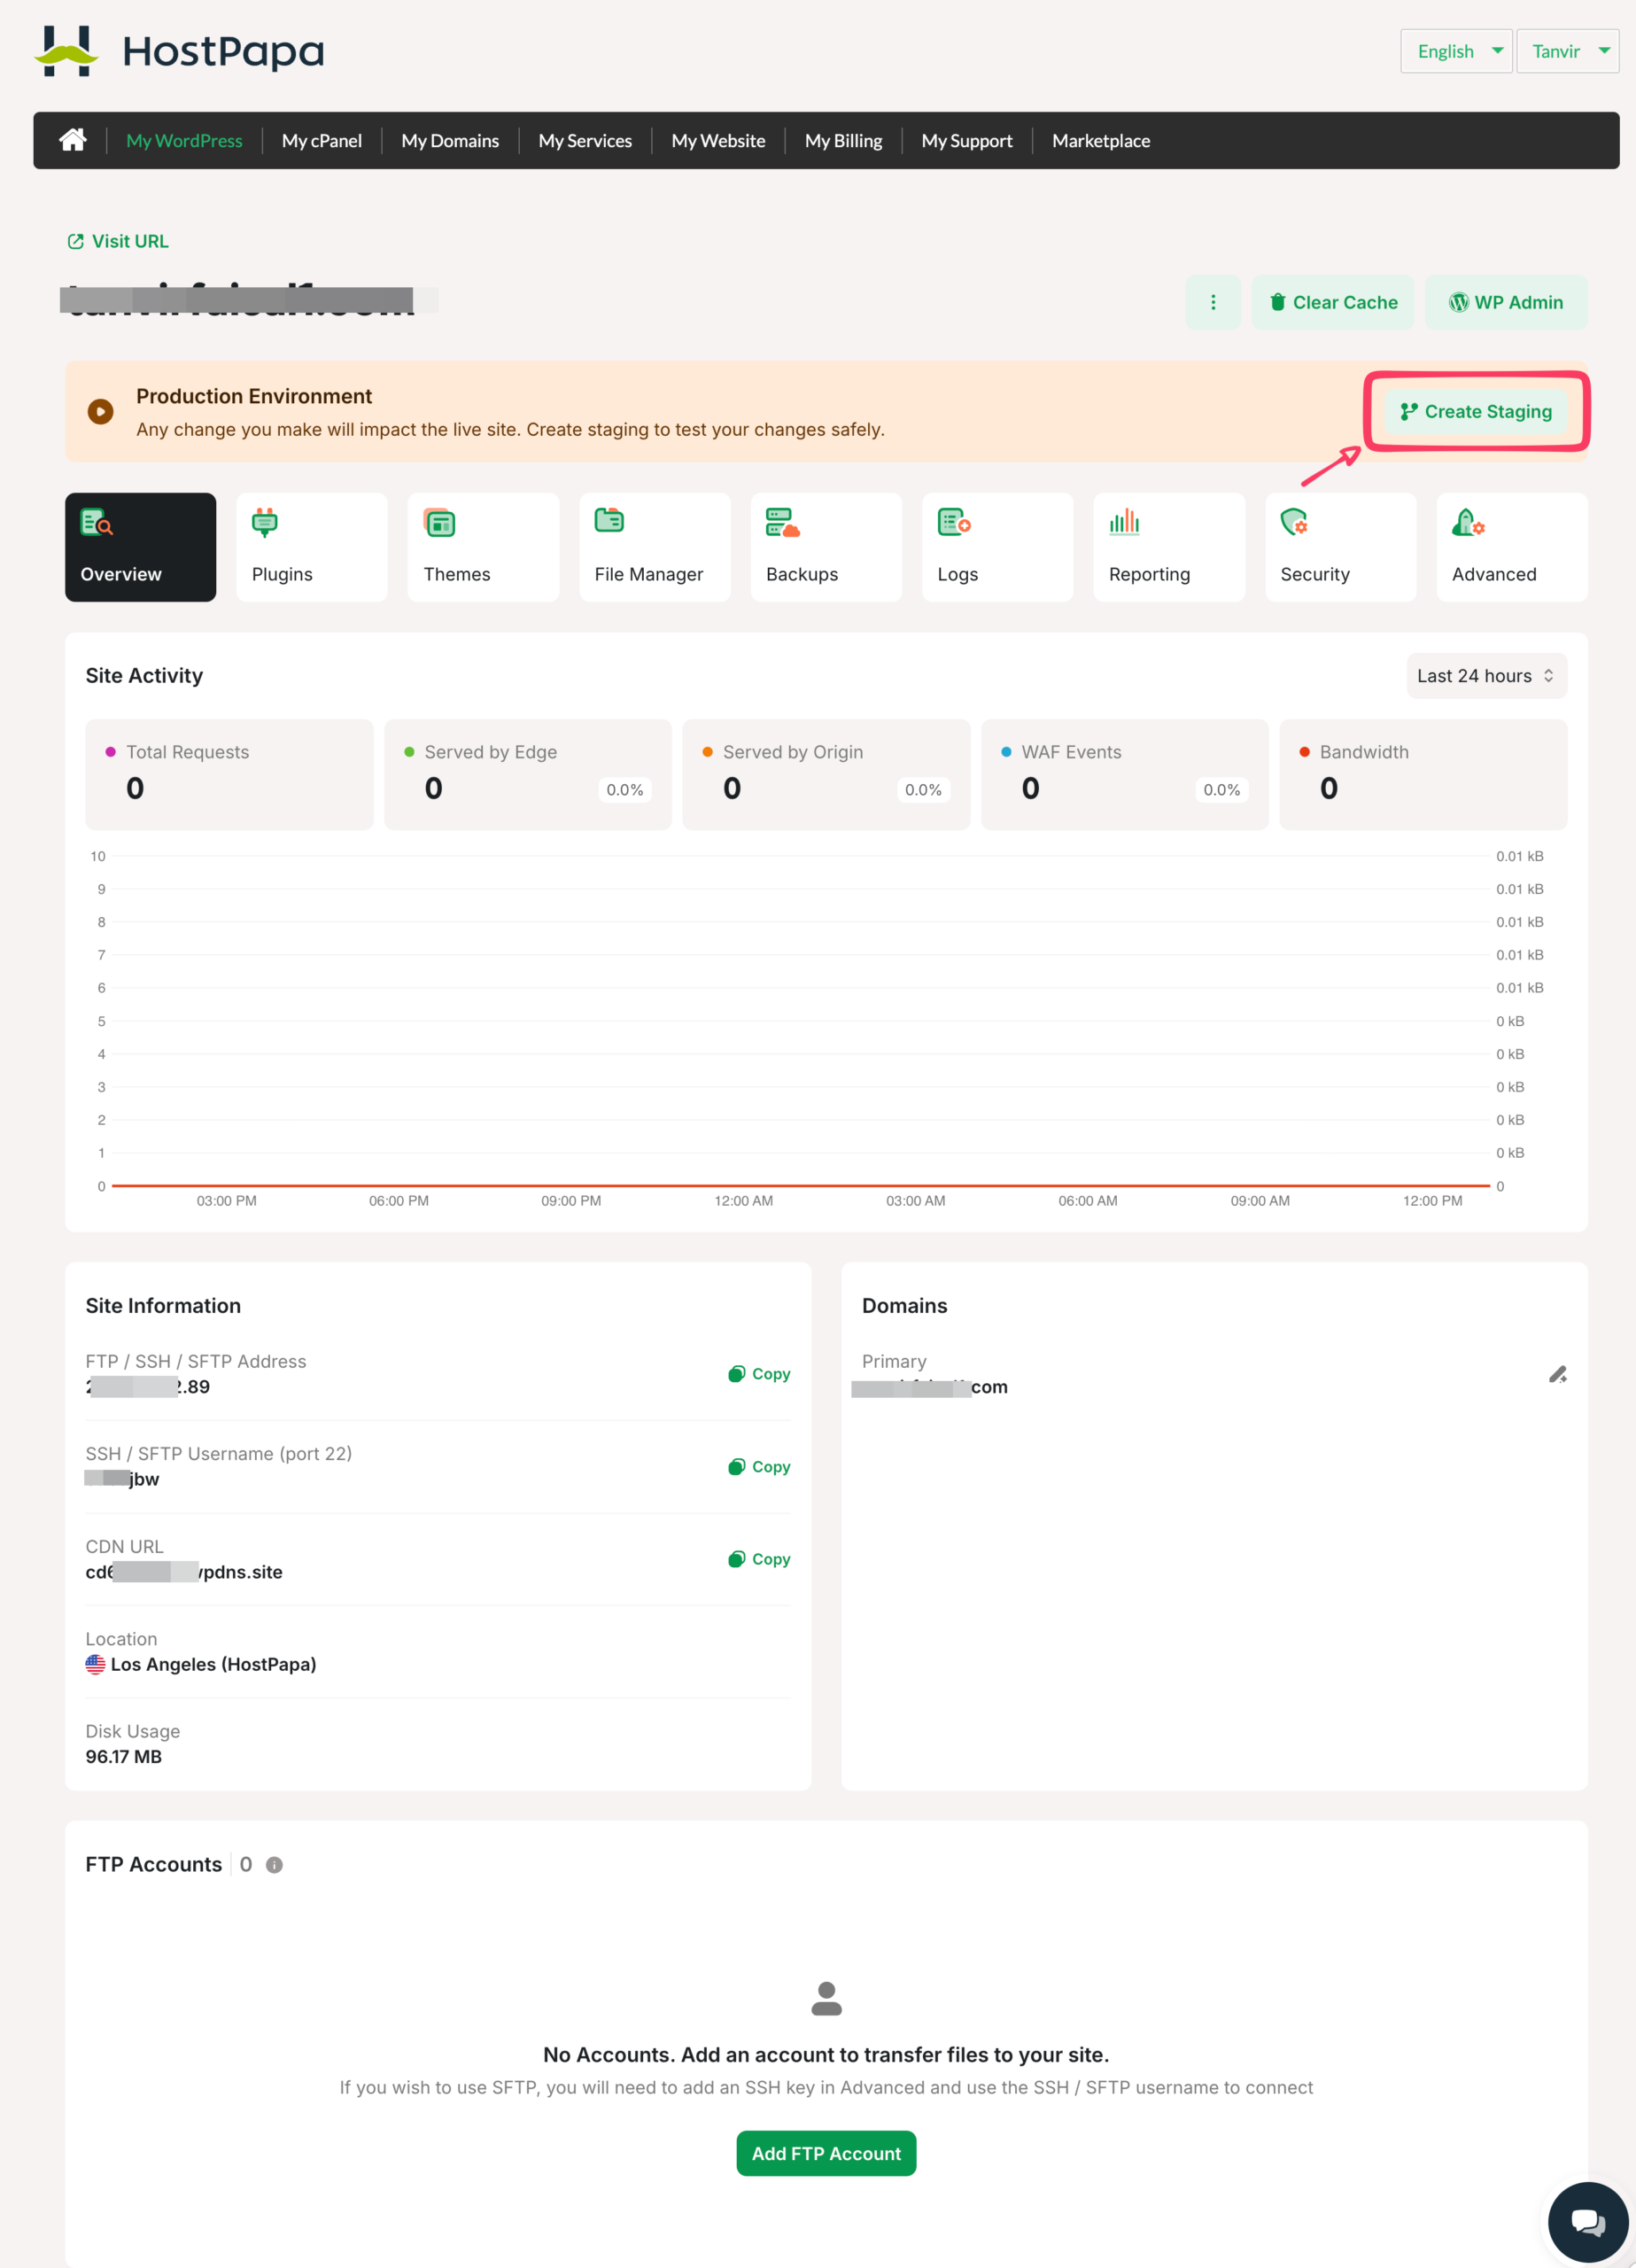Open Marketplace in the navbar
Screen dimensions: 1636x2268
click(1101, 141)
